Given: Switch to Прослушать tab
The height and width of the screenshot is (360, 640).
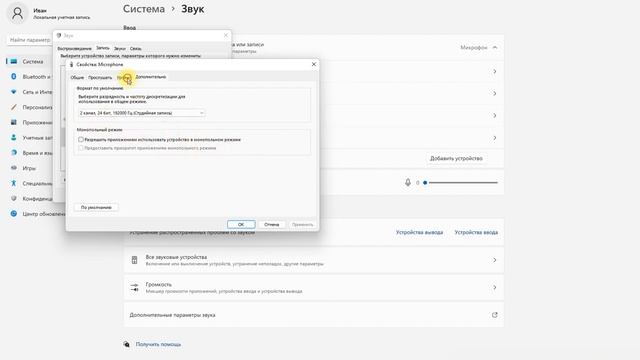Looking at the screenshot, I should pyautogui.click(x=100, y=77).
